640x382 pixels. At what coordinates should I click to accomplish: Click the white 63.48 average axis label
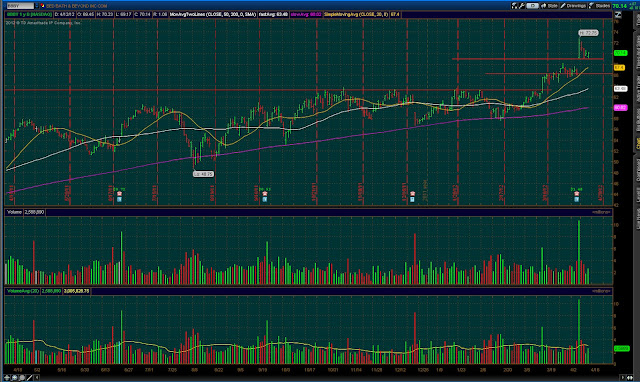[x=620, y=89]
